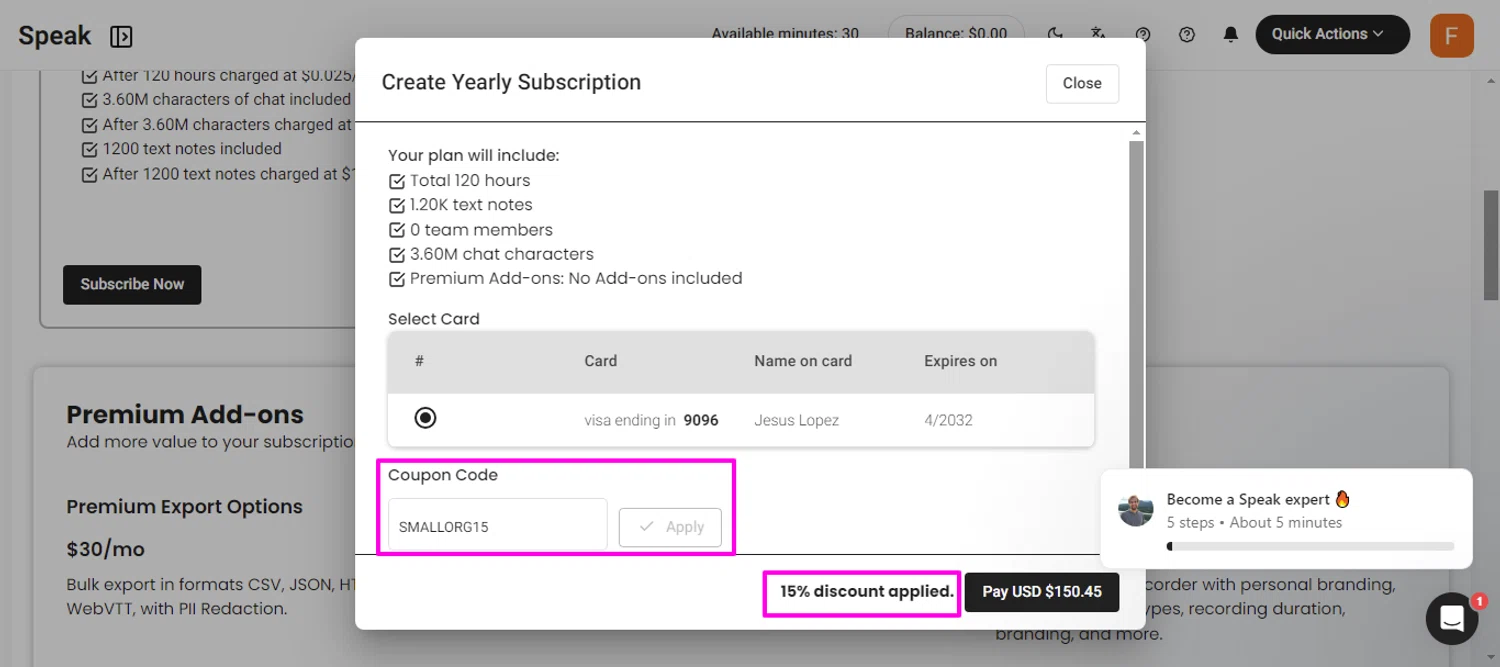Click the checkmark beside Total 120 hours
Screen dimensions: 1500x667
tap(397, 181)
